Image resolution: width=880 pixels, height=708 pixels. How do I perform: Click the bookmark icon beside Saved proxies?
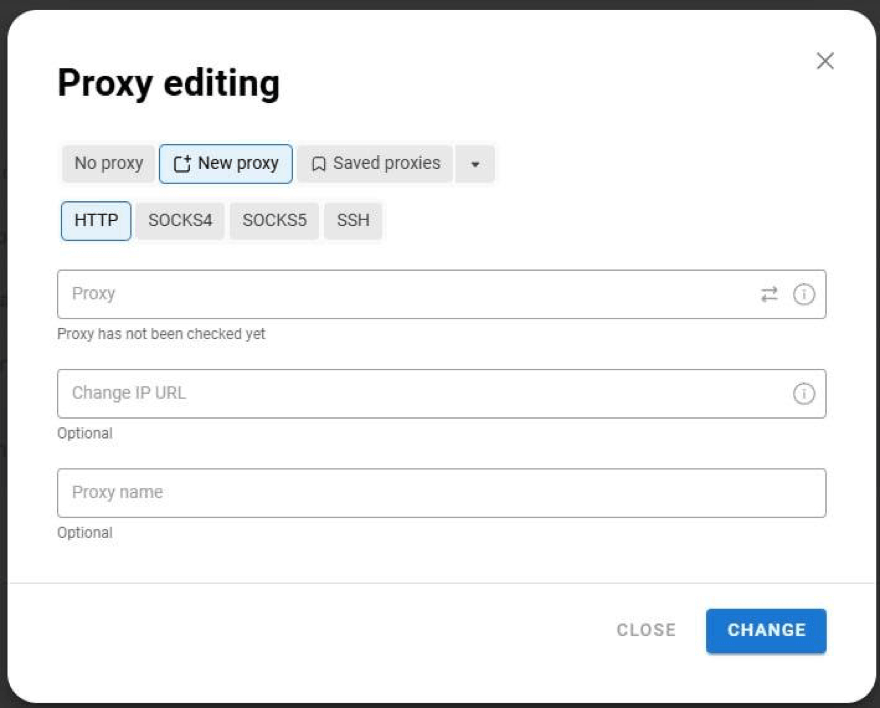point(317,163)
